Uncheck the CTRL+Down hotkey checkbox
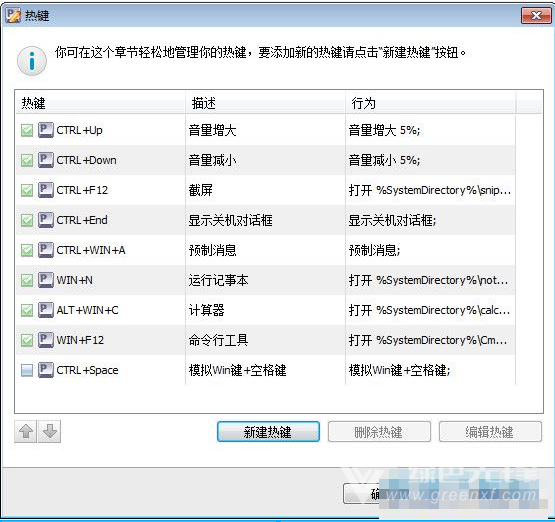 tap(27, 160)
